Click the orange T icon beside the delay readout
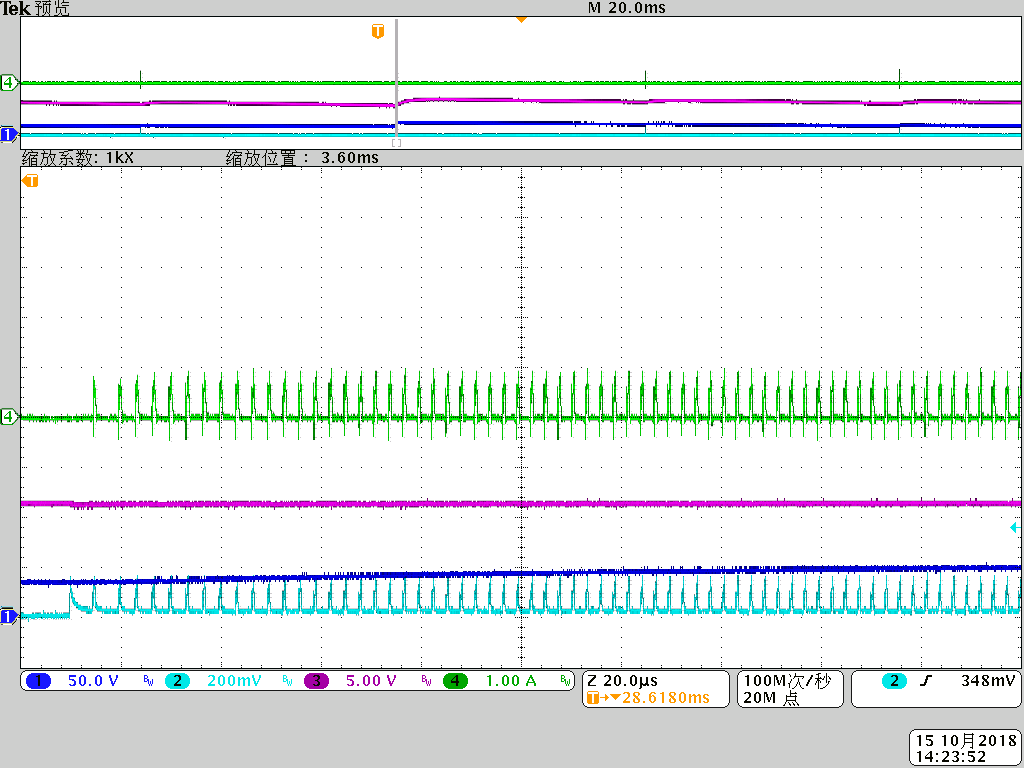Image resolution: width=1024 pixels, height=768 pixels. coord(592,698)
